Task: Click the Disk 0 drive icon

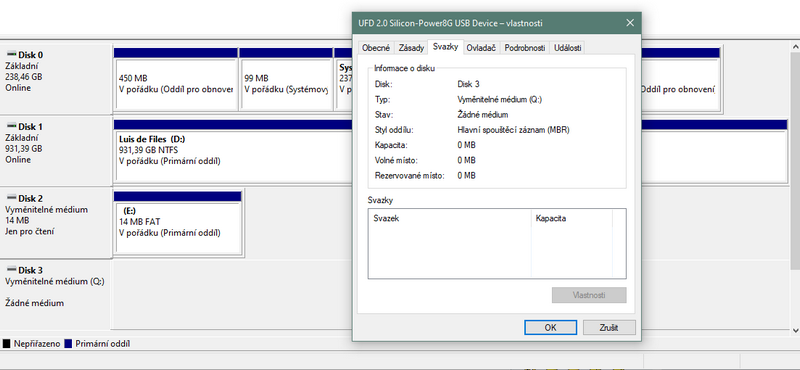Action: tap(11, 54)
